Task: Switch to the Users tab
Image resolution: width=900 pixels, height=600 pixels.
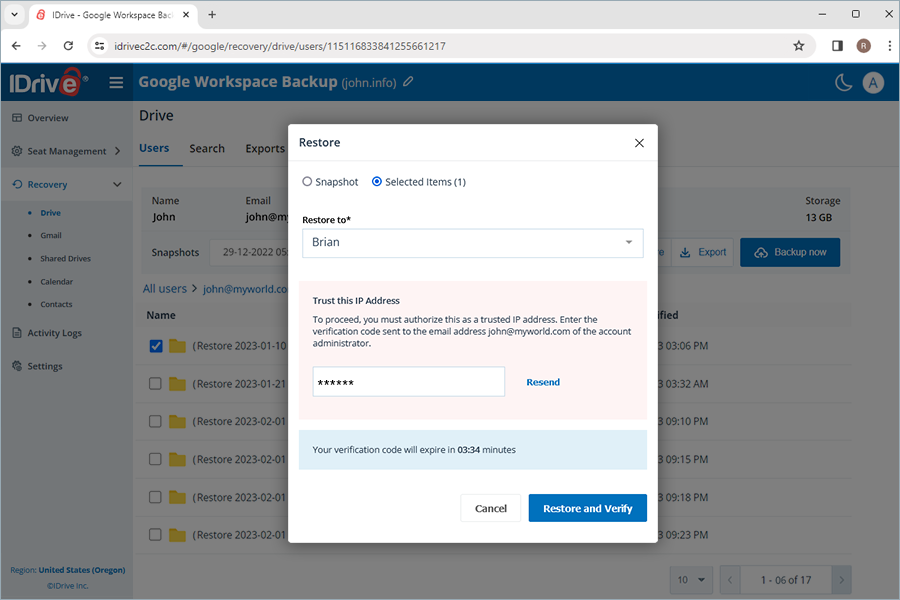Action: (154, 148)
